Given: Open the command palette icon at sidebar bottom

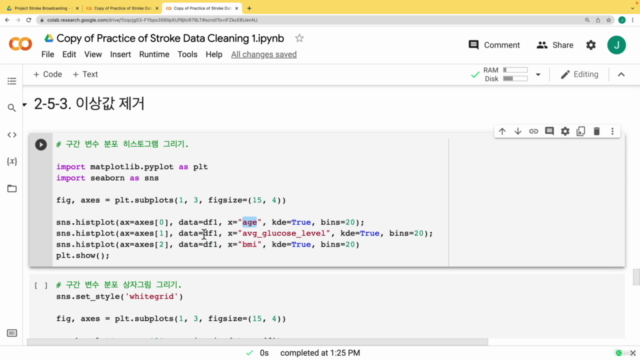Looking at the screenshot, I should click(x=12, y=333).
